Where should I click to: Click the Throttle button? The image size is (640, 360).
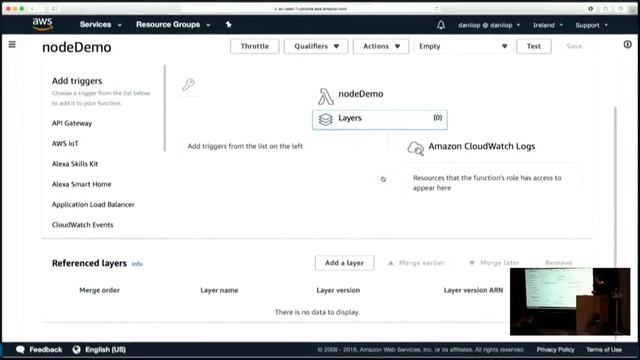click(x=255, y=46)
